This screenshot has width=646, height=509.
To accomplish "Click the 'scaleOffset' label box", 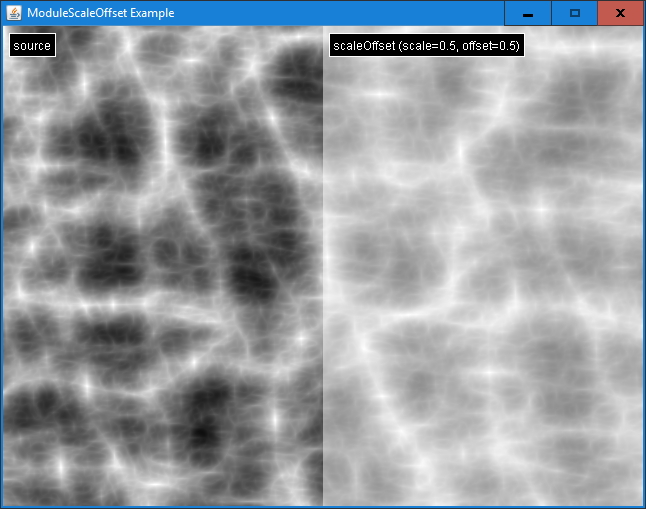I will click(x=426, y=46).
